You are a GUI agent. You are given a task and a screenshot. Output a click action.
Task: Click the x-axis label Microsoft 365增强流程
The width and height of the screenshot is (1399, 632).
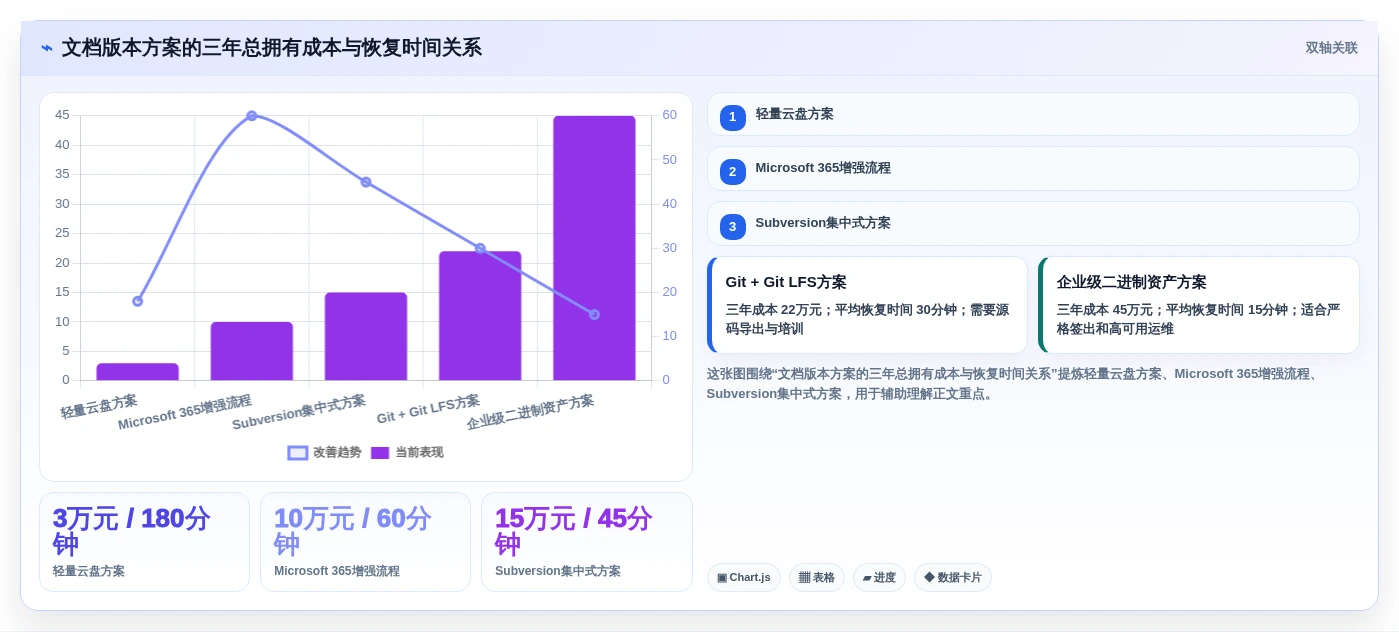click(x=185, y=412)
